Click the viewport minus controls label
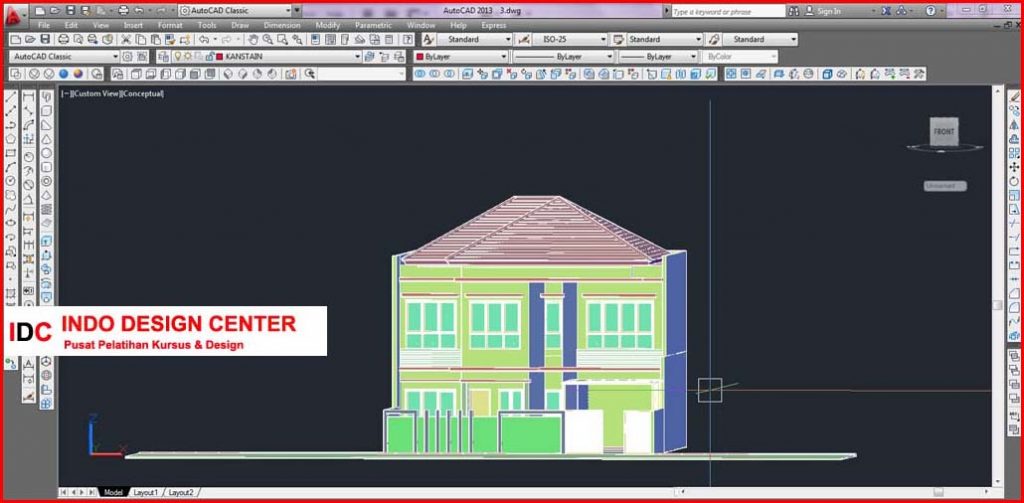This screenshot has width=1024, height=503. tap(66, 93)
